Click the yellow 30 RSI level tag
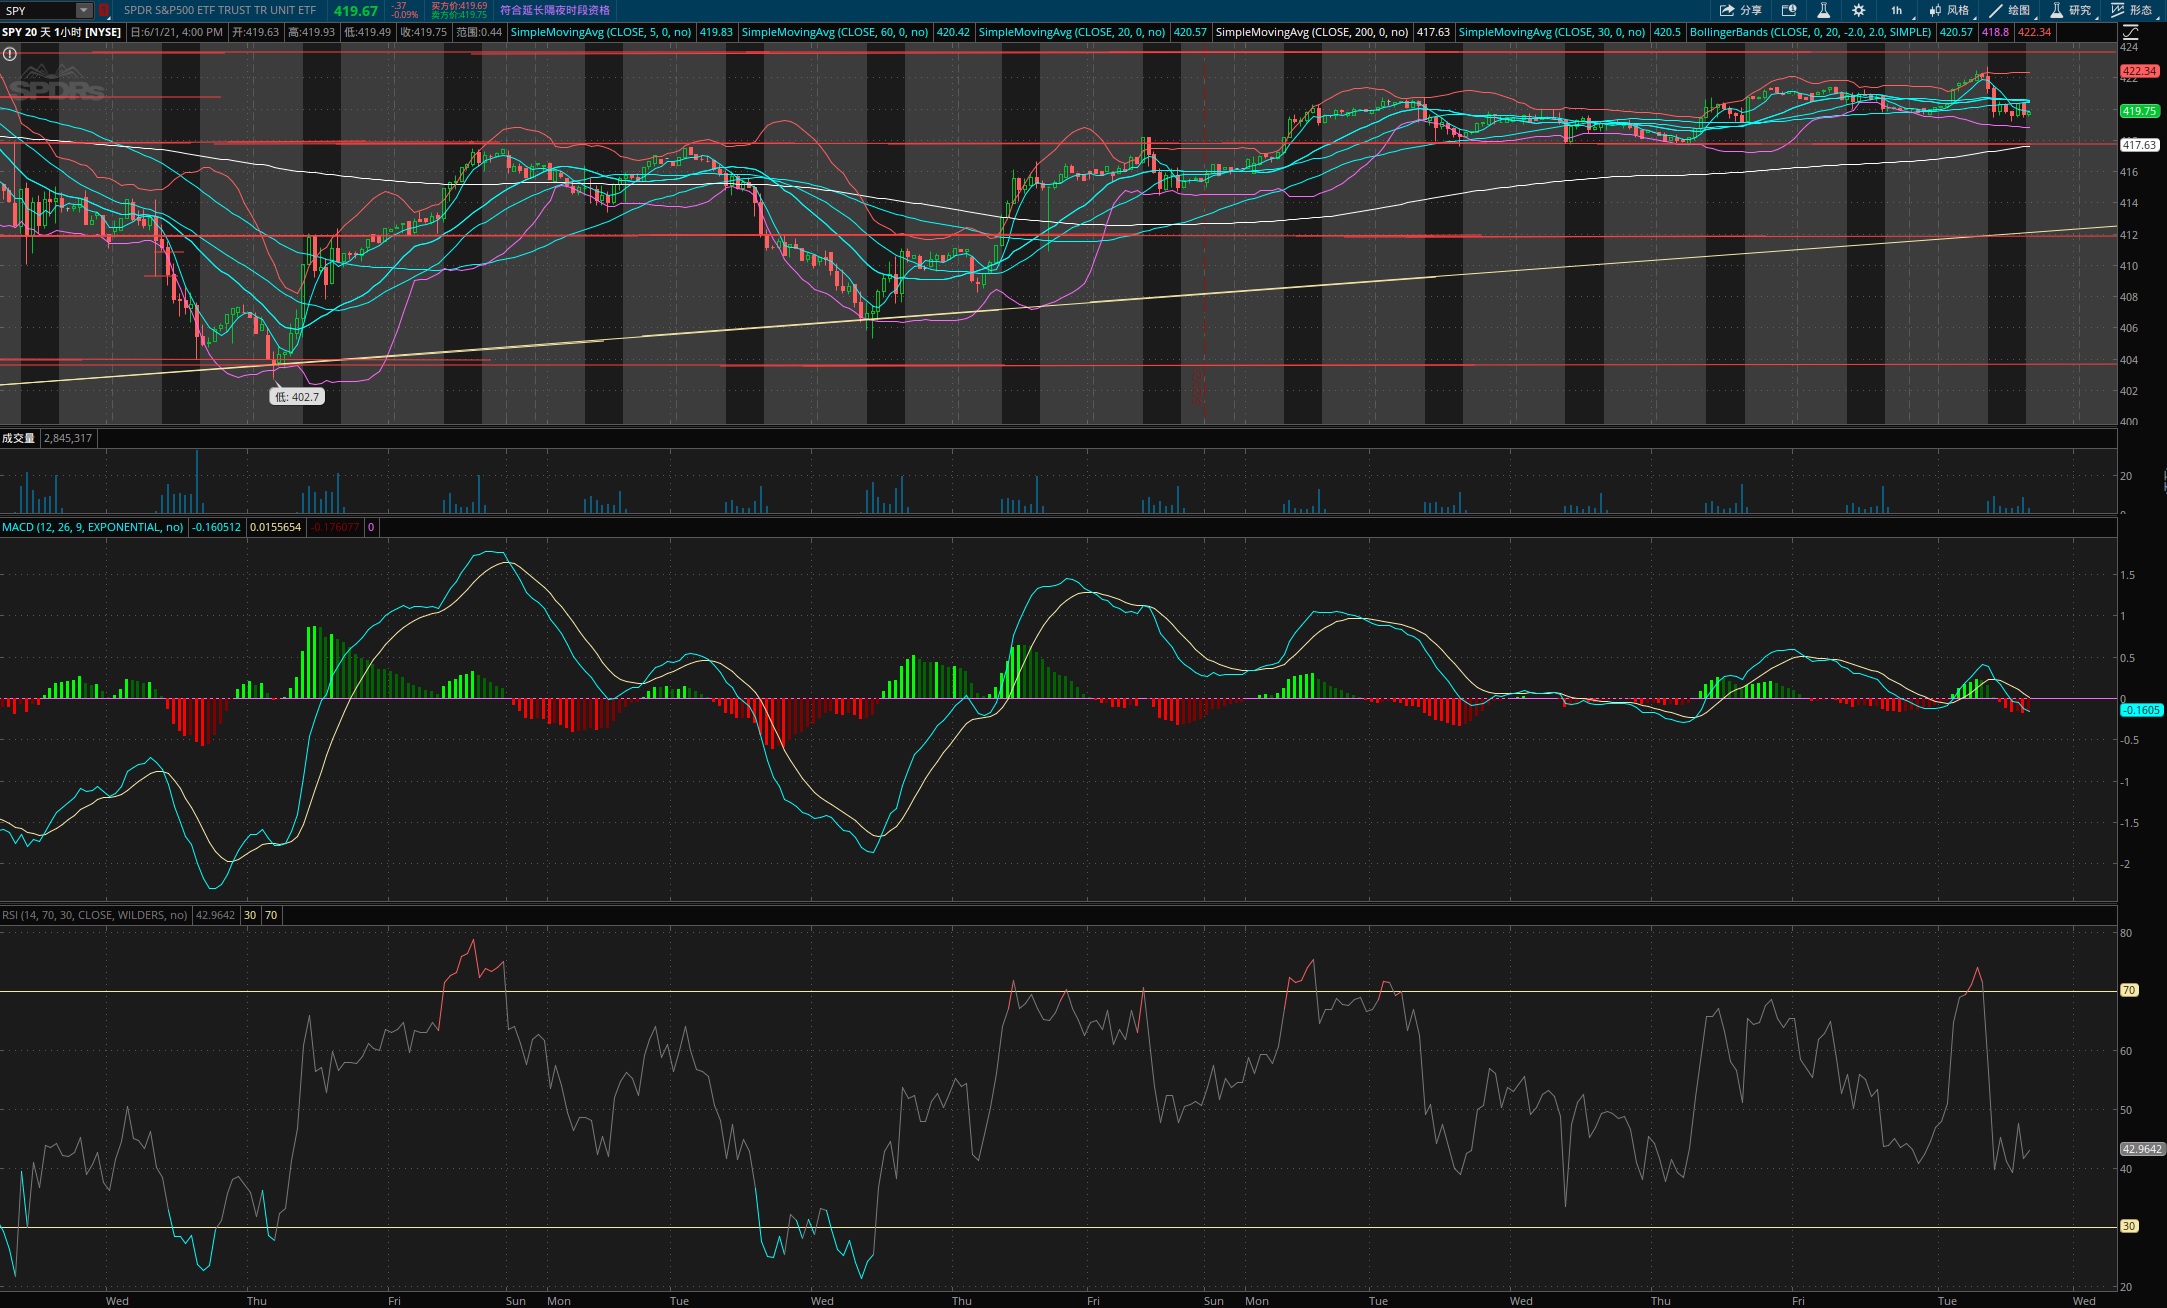This screenshot has width=2167, height=1308. [x=2129, y=1226]
